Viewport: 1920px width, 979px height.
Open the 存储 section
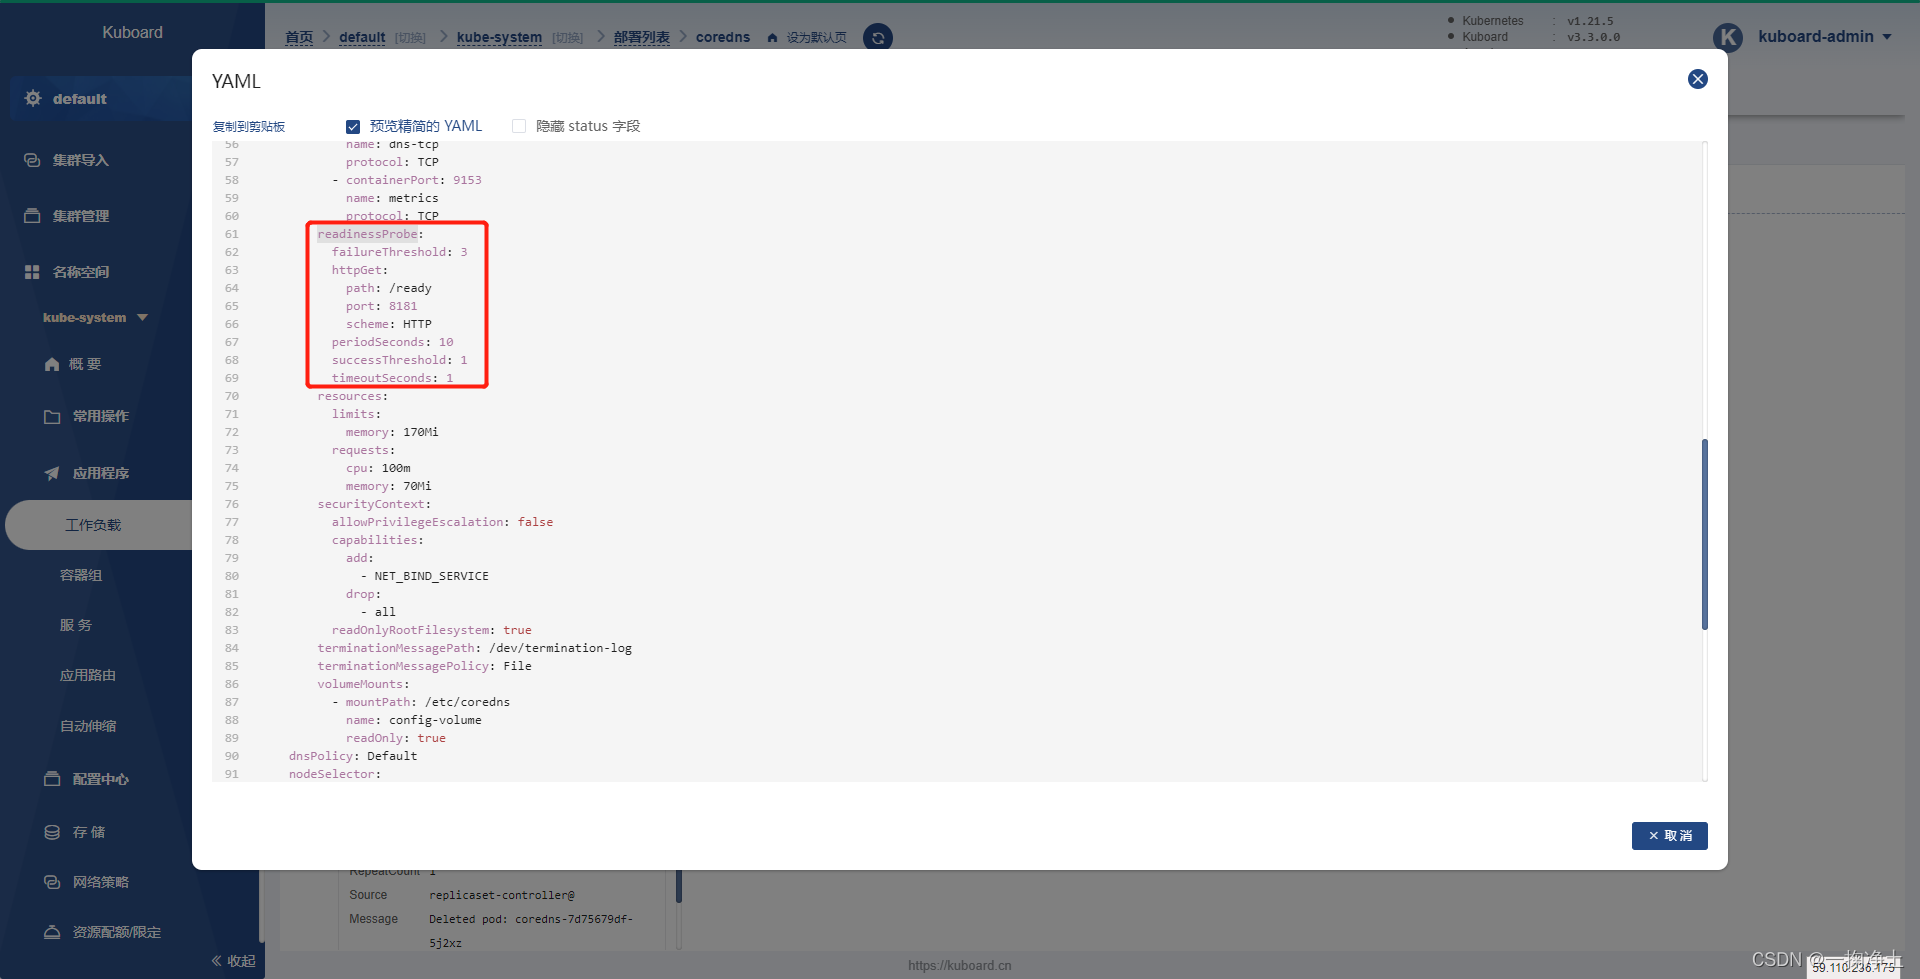86,831
